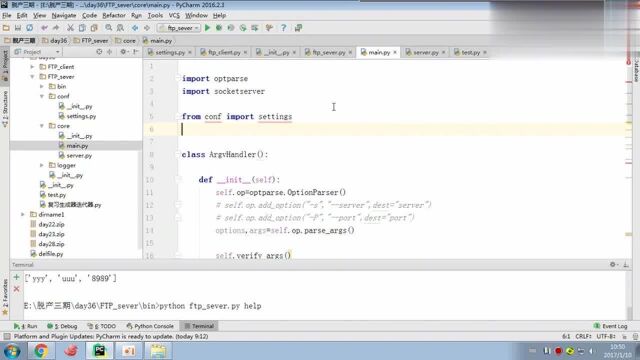Toggle the Project tool window side tab
The height and width of the screenshot is (360, 640).
[5, 64]
